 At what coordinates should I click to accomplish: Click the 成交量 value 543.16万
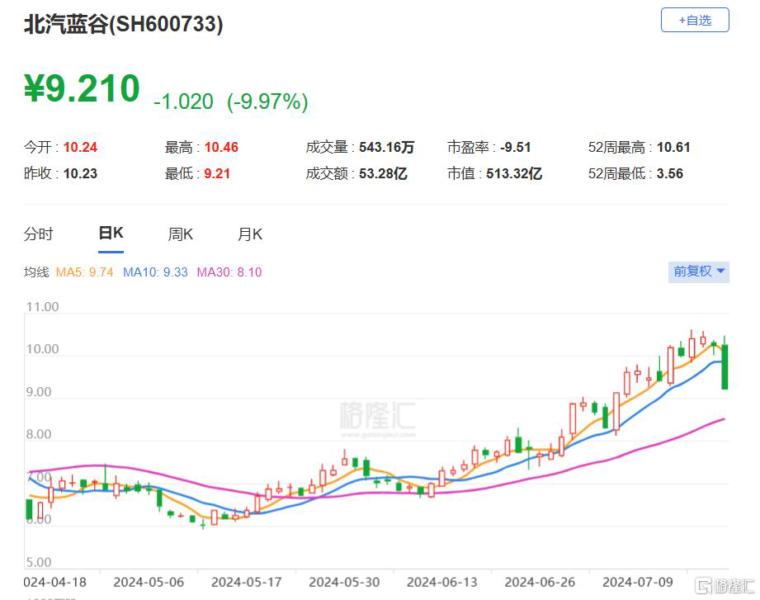click(386, 147)
